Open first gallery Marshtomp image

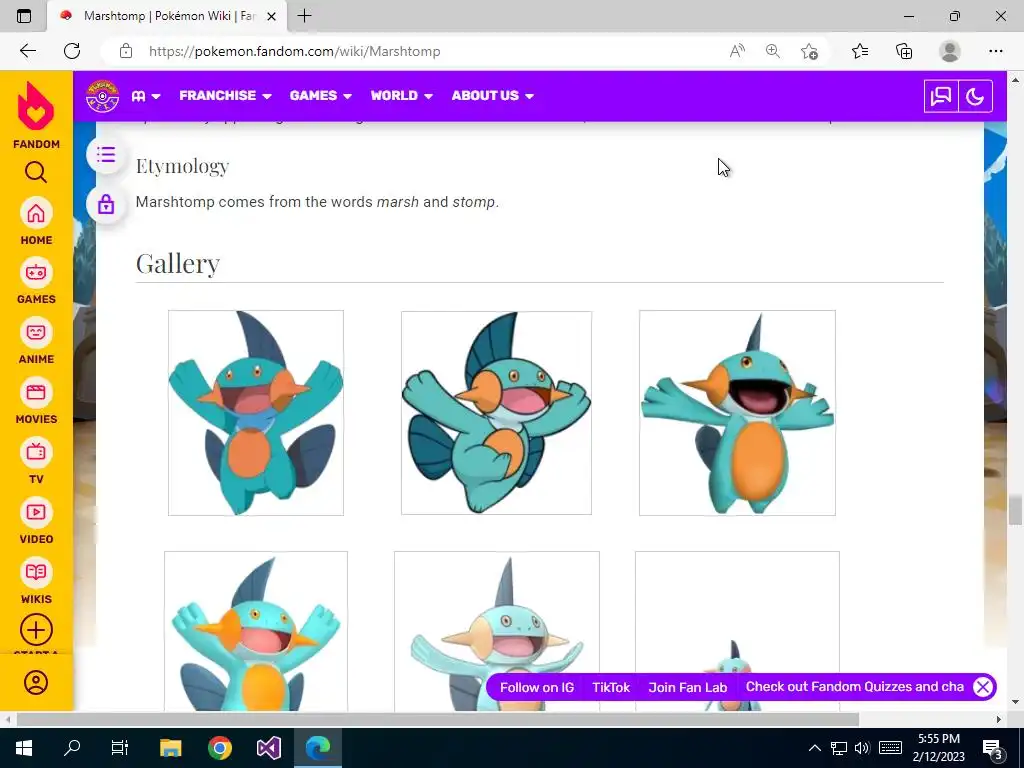pyautogui.click(x=256, y=413)
